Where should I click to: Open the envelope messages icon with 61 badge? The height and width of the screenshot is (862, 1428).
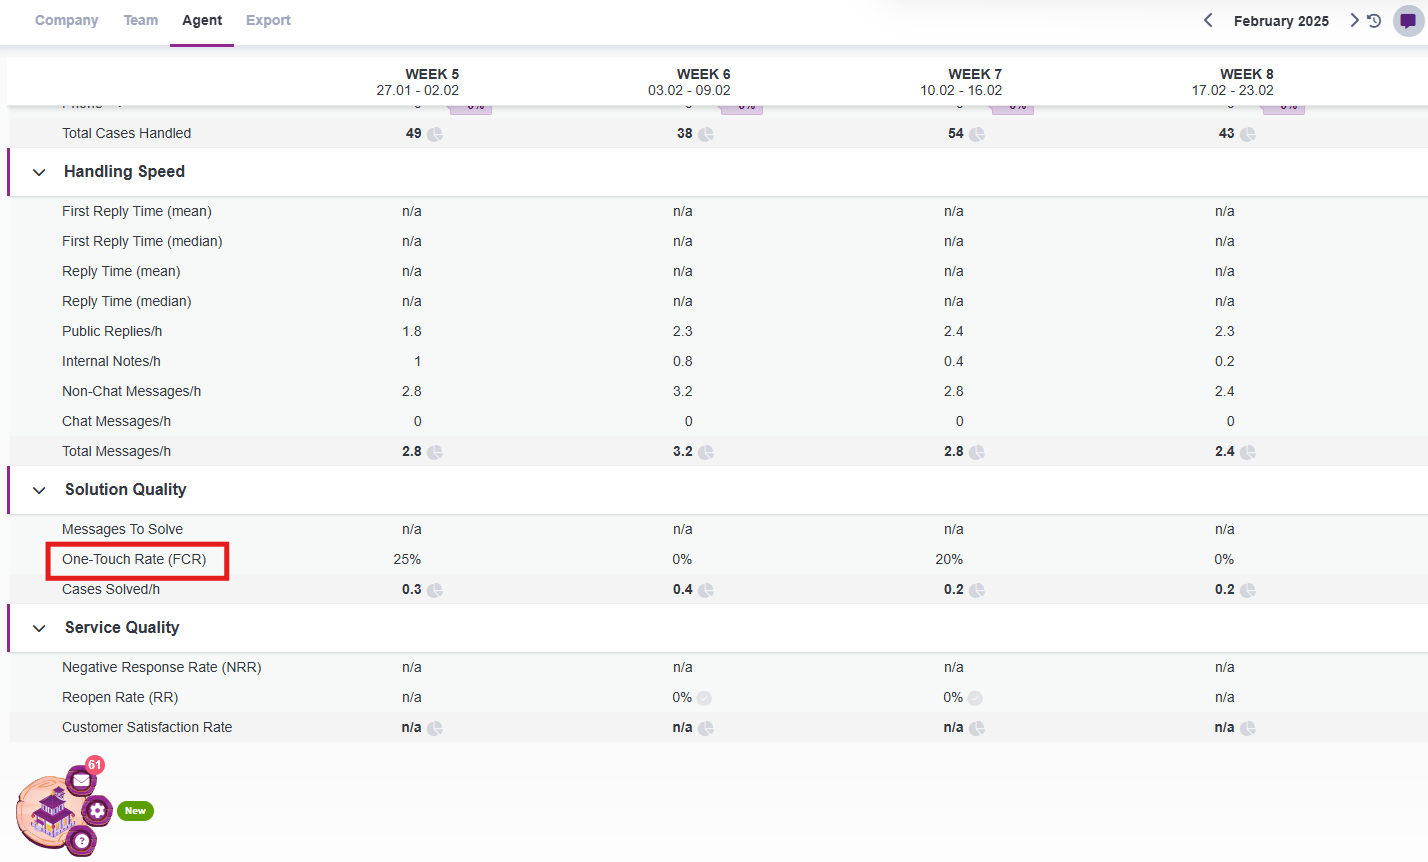(81, 779)
